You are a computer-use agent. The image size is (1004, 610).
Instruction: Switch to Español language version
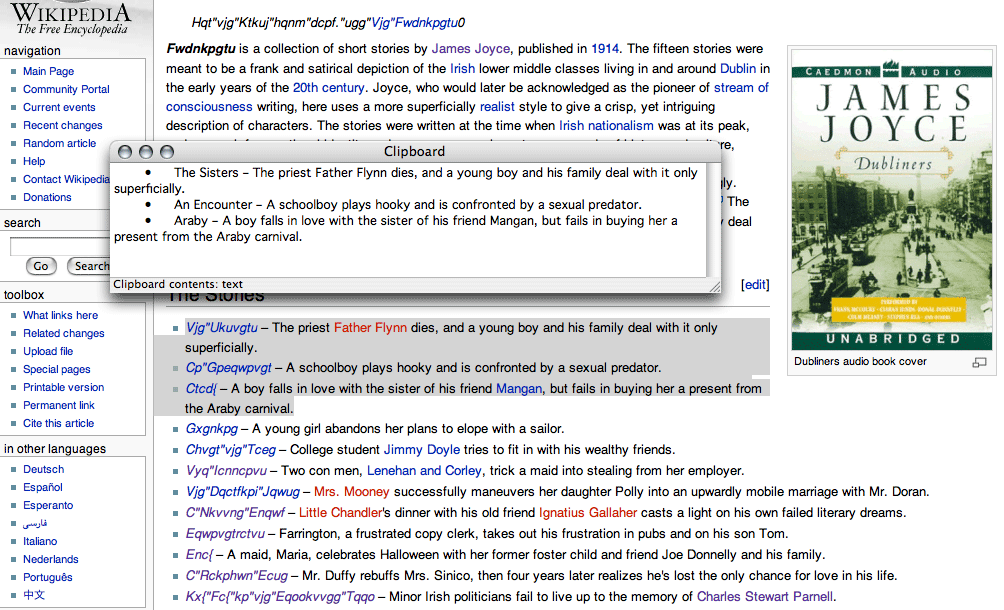43,486
